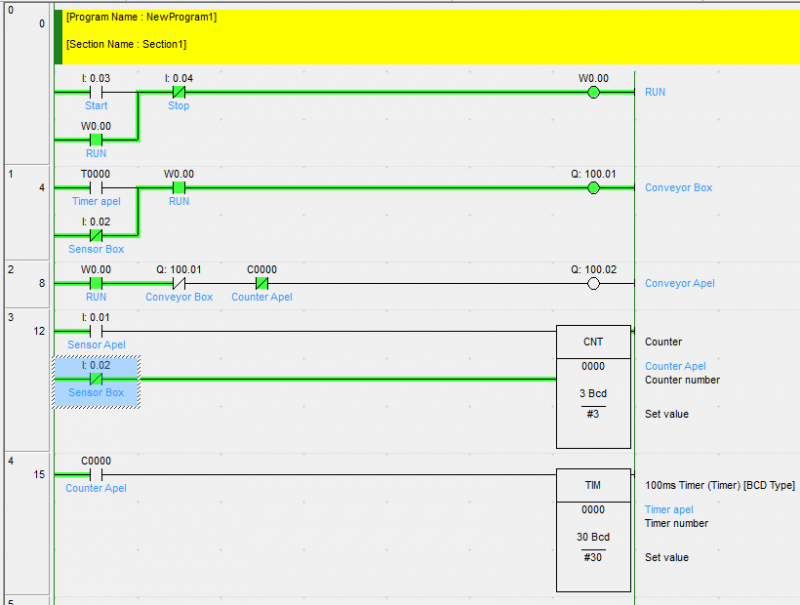
Task: Click the Counter number operand description
Action: [x=682, y=380]
